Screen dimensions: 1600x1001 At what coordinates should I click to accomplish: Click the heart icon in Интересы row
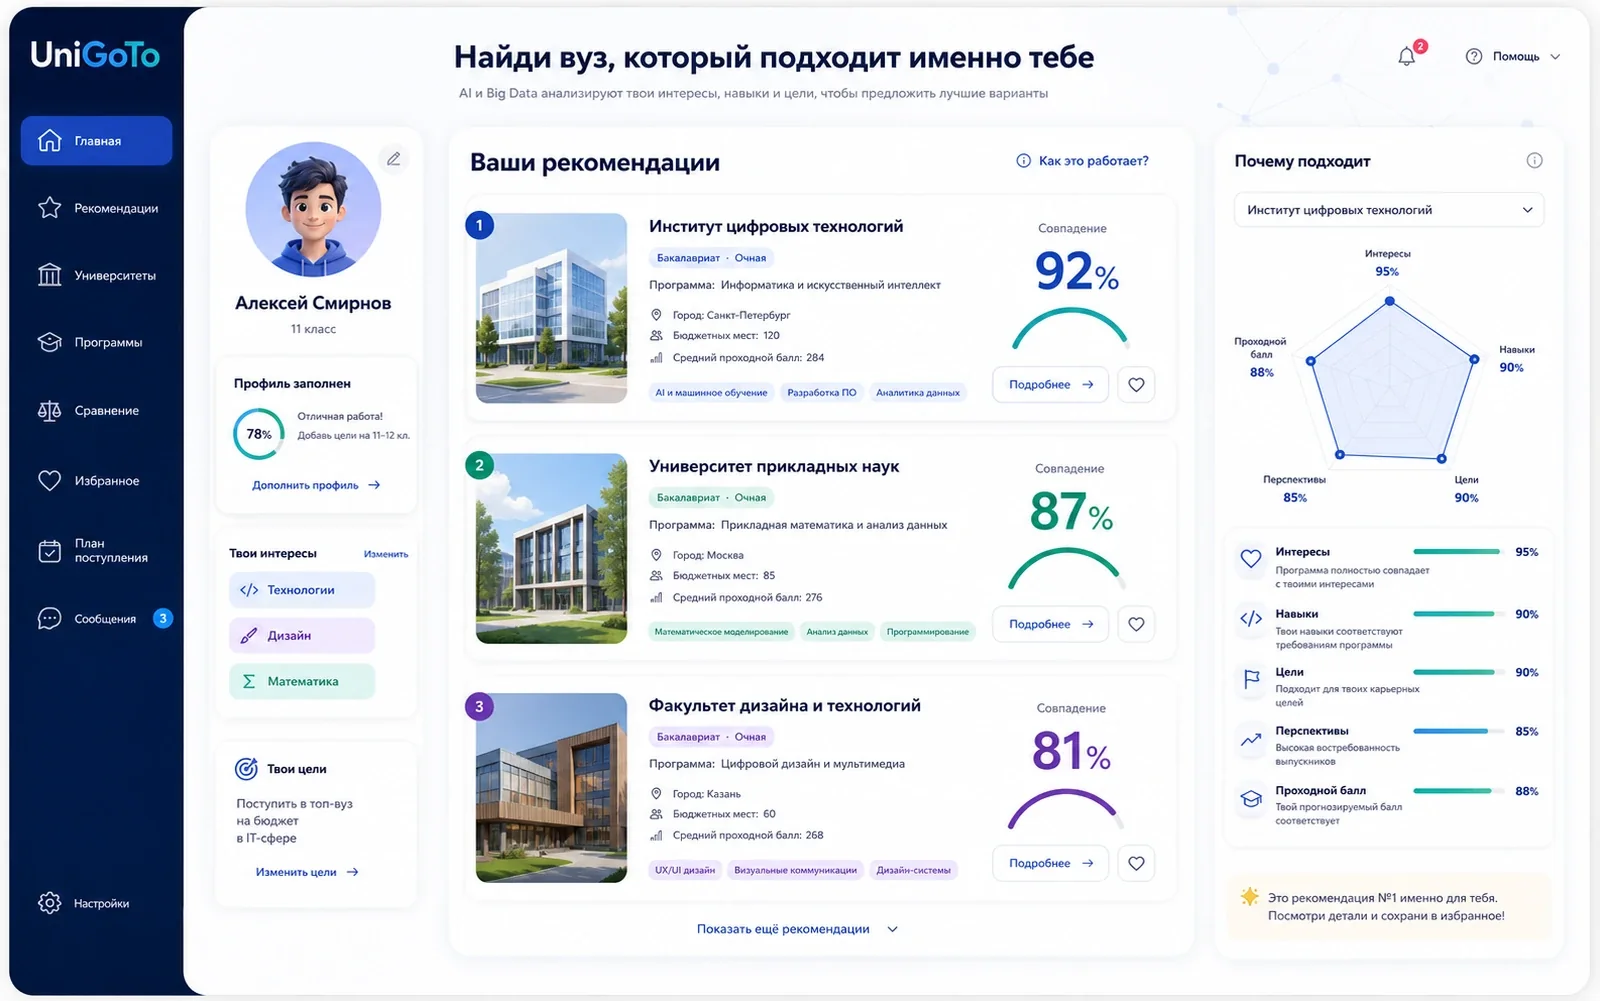coord(1251,558)
